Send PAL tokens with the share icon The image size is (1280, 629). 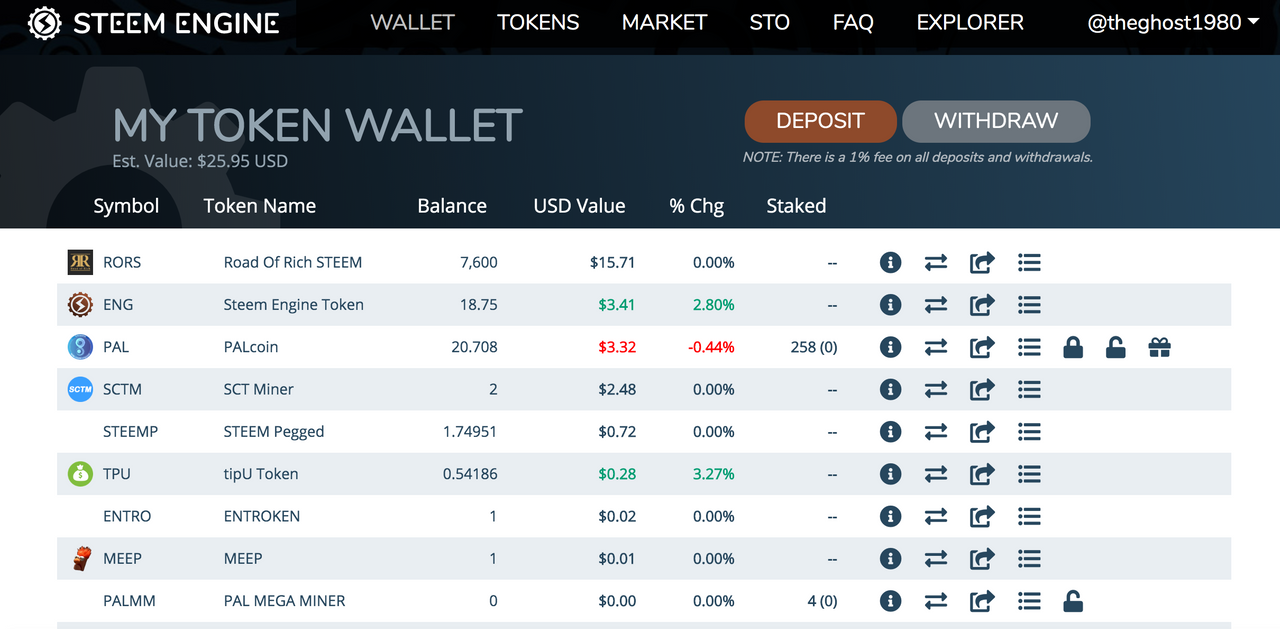coord(982,347)
